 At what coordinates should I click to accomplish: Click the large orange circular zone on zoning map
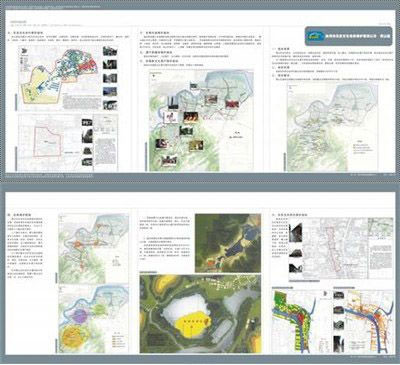[73, 337]
